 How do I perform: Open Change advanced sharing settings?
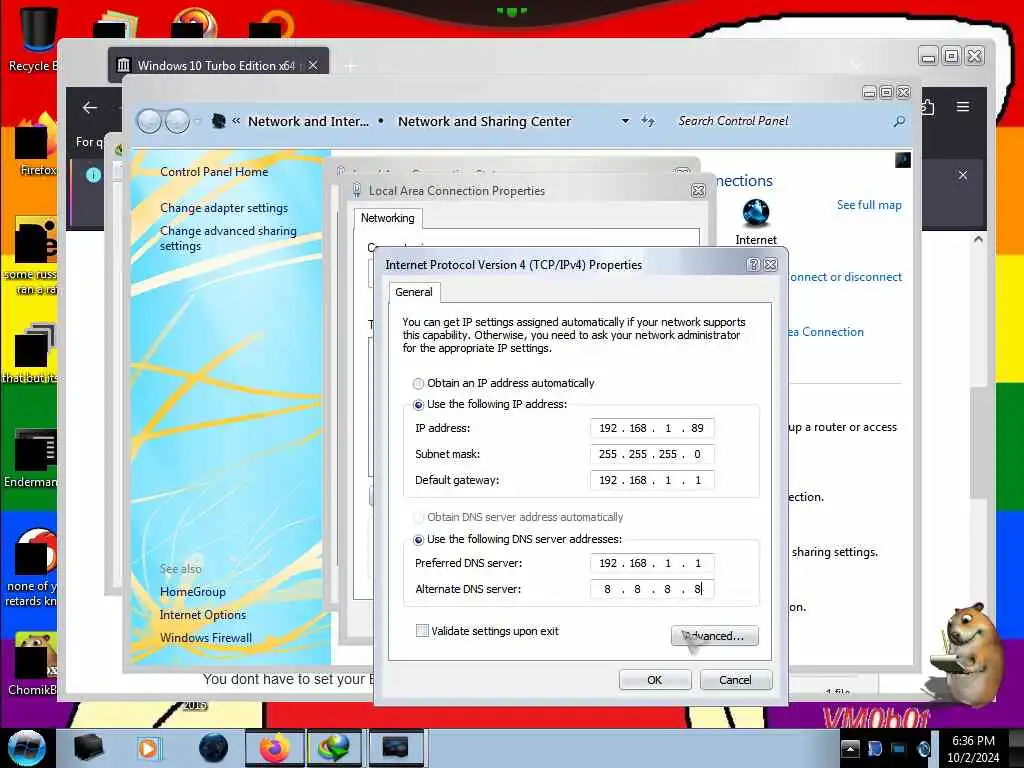[x=228, y=238]
